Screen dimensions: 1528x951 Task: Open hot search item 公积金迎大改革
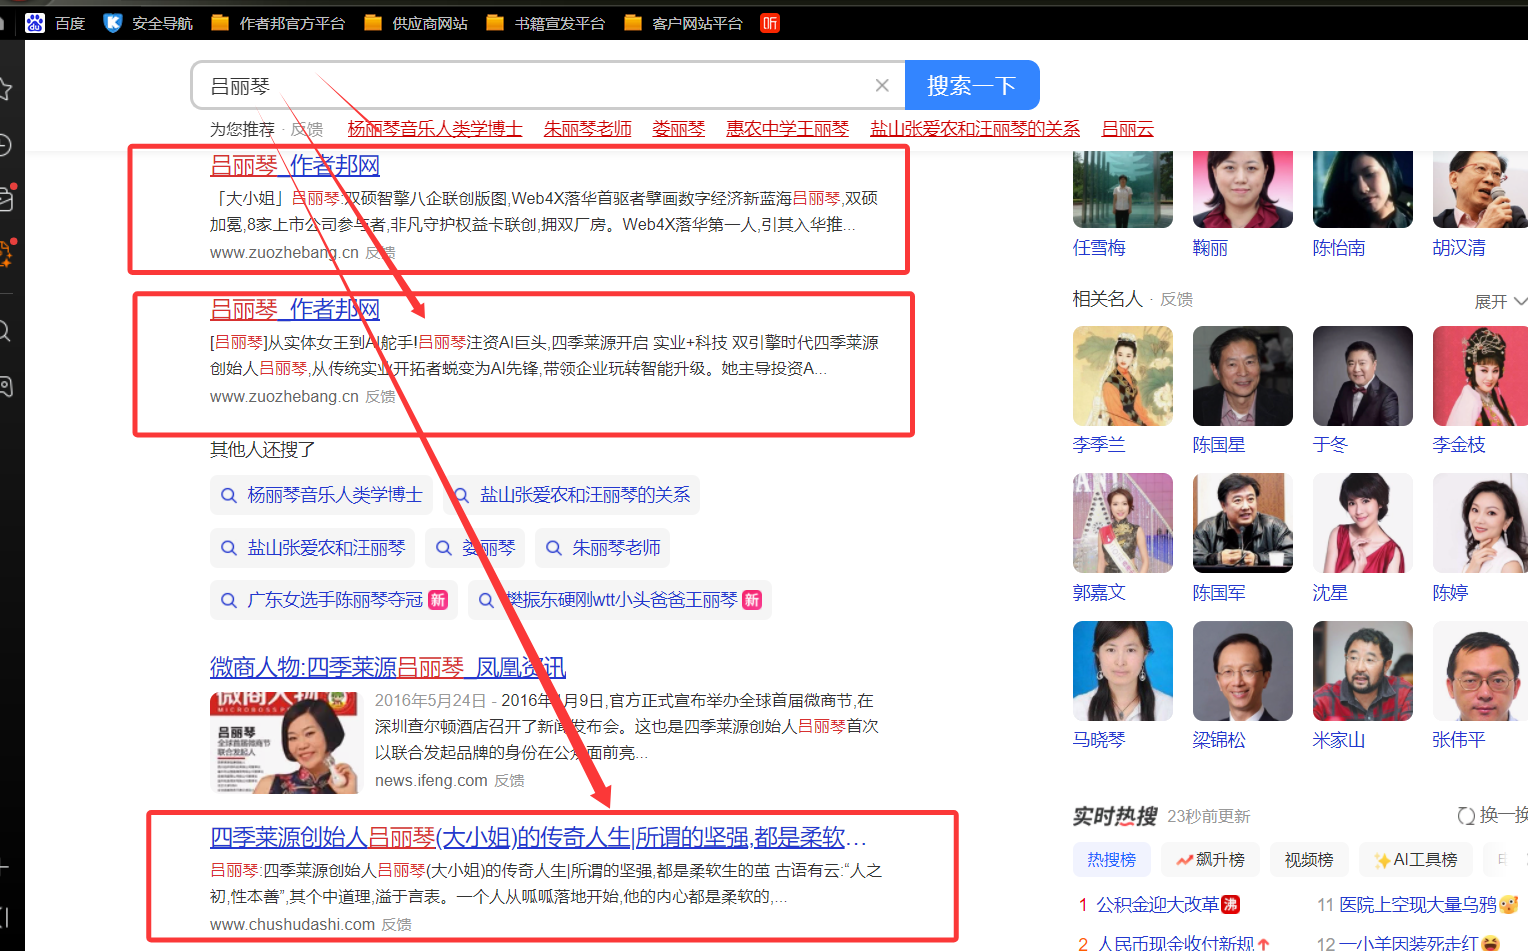pos(1157,904)
